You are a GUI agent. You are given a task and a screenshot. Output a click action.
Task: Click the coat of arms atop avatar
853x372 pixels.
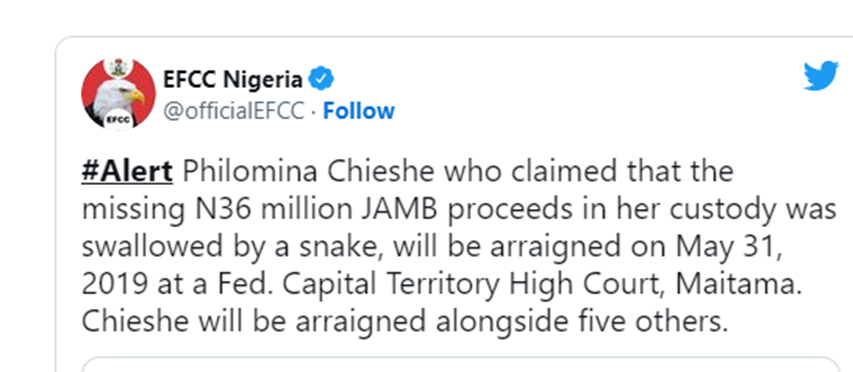point(117,67)
